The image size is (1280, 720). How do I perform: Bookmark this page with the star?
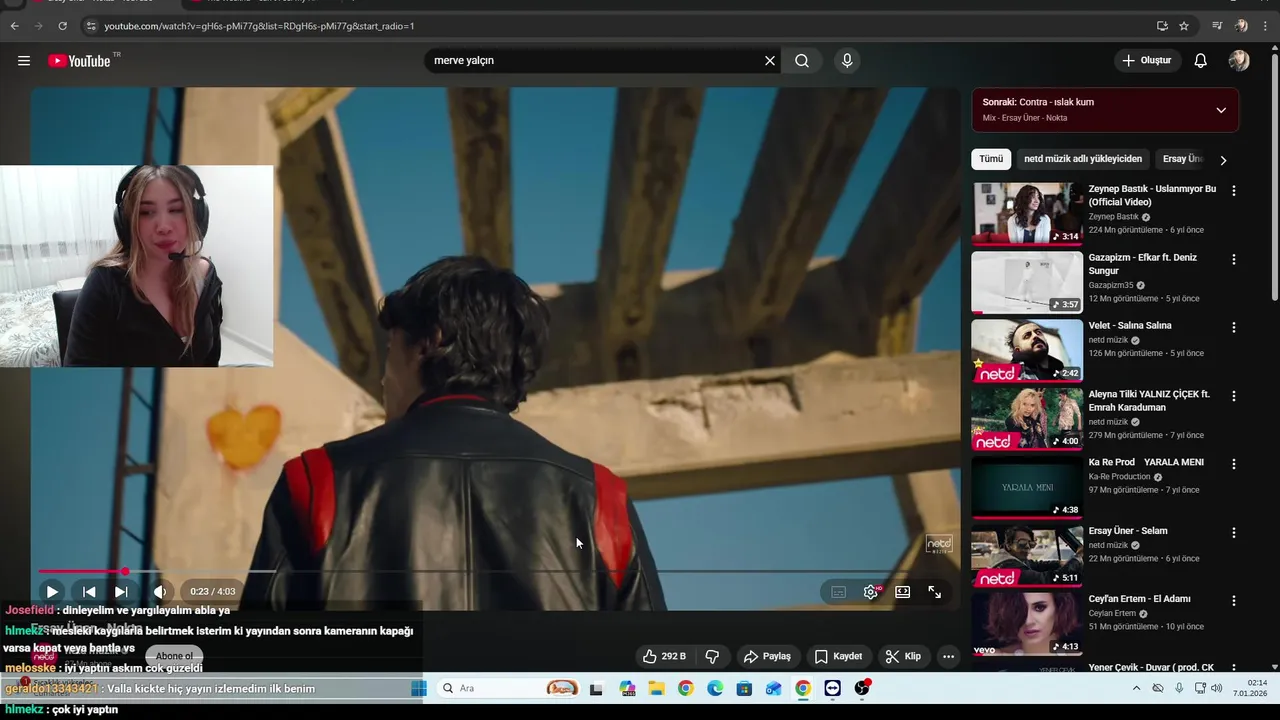(x=1184, y=26)
